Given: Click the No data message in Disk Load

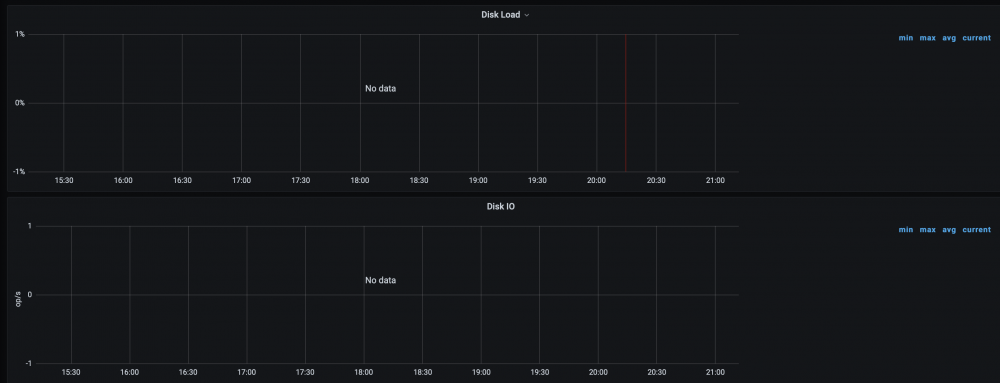Looking at the screenshot, I should coord(380,89).
